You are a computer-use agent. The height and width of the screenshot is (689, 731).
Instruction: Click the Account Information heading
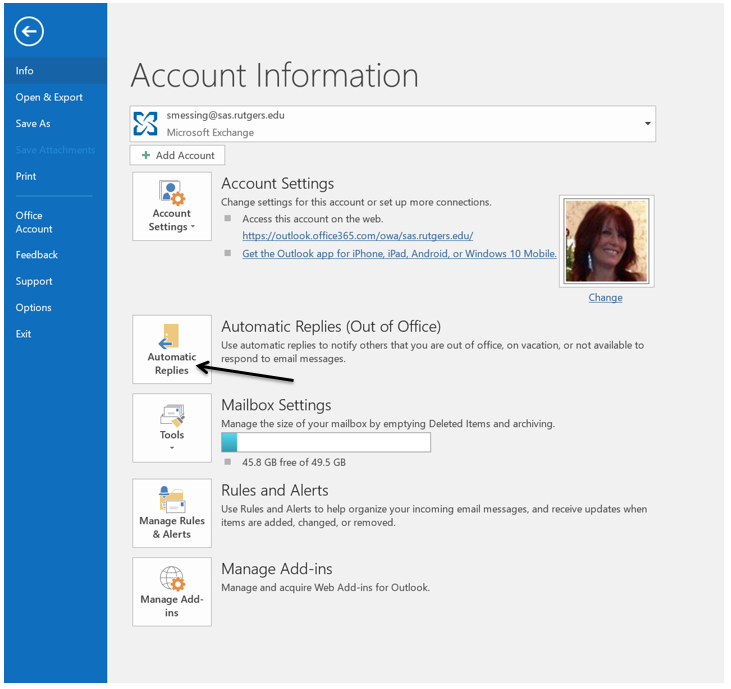pos(275,76)
